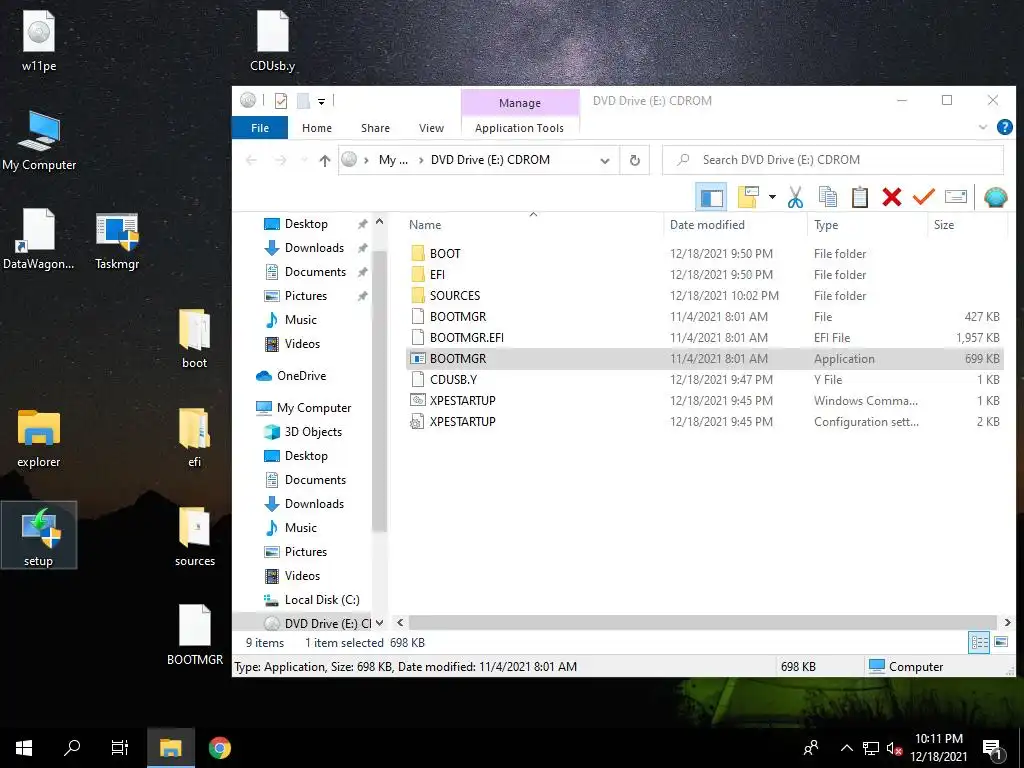Viewport: 1024px width, 768px height.
Task: Expand the breadcrumb chevron after My …
Action: [419, 160]
